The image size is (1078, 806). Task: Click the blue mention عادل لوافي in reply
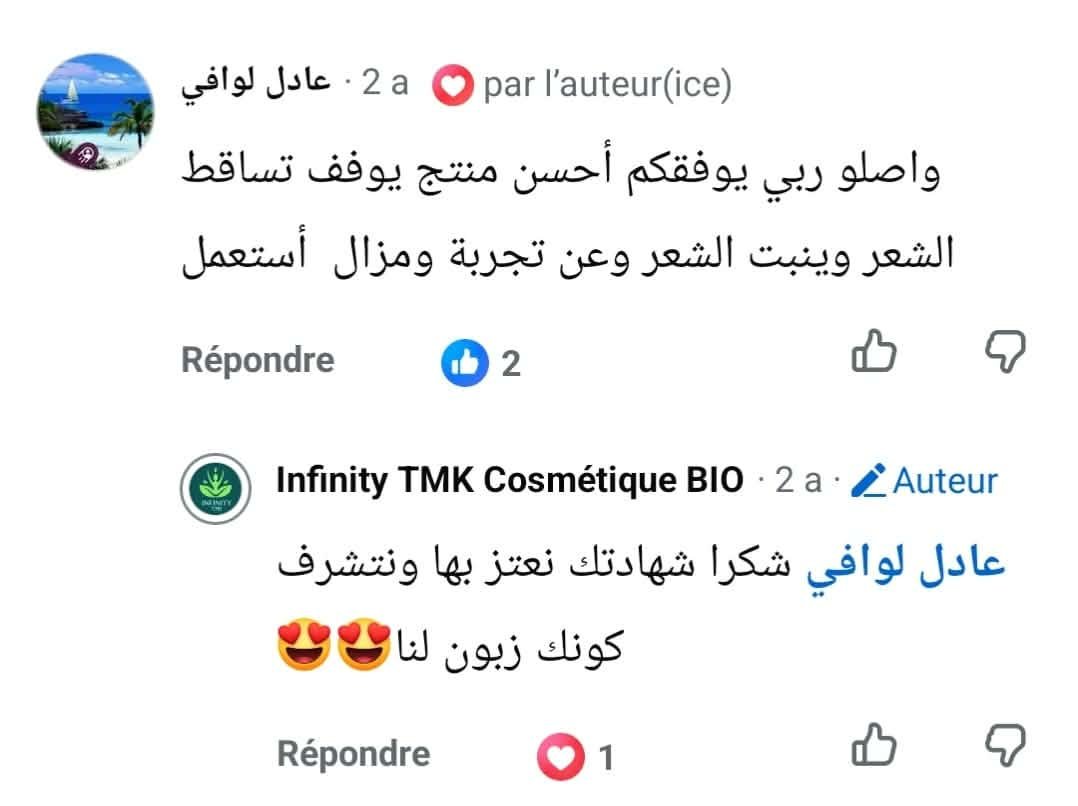coord(905,566)
